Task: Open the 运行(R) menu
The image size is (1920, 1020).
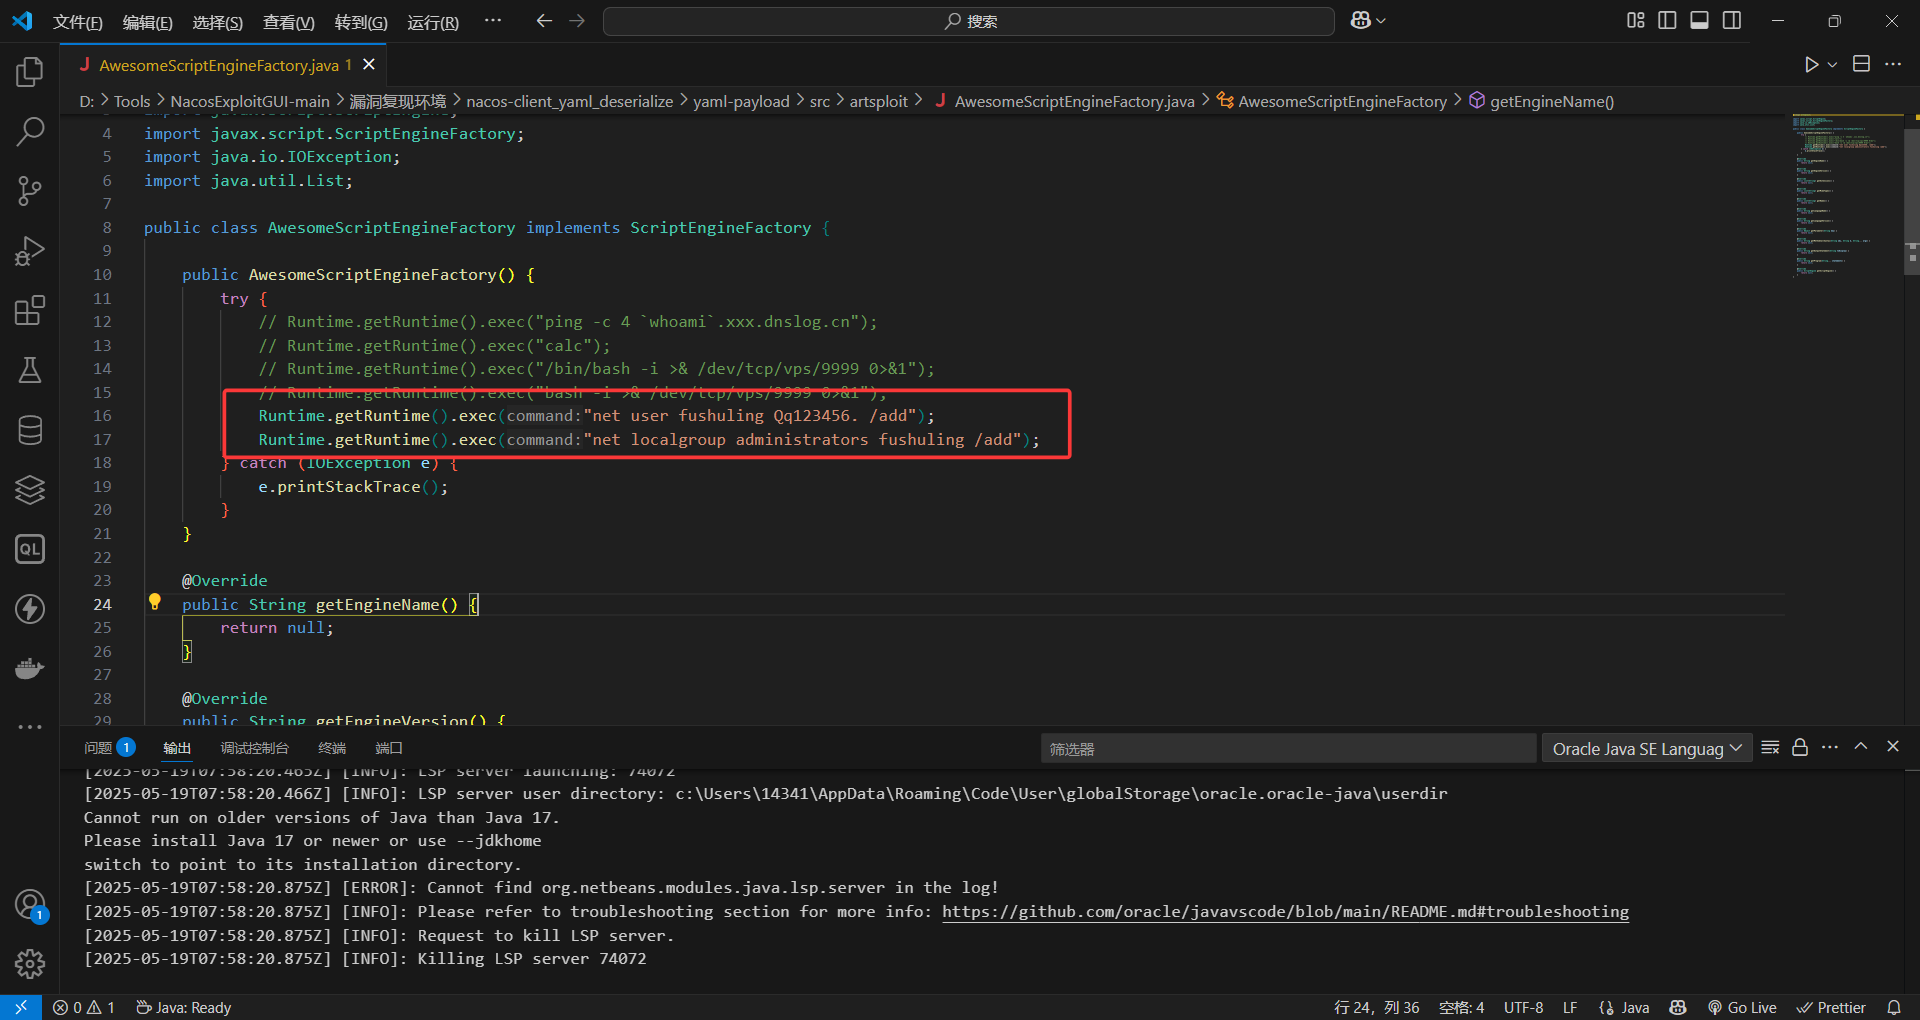Action: point(433,22)
